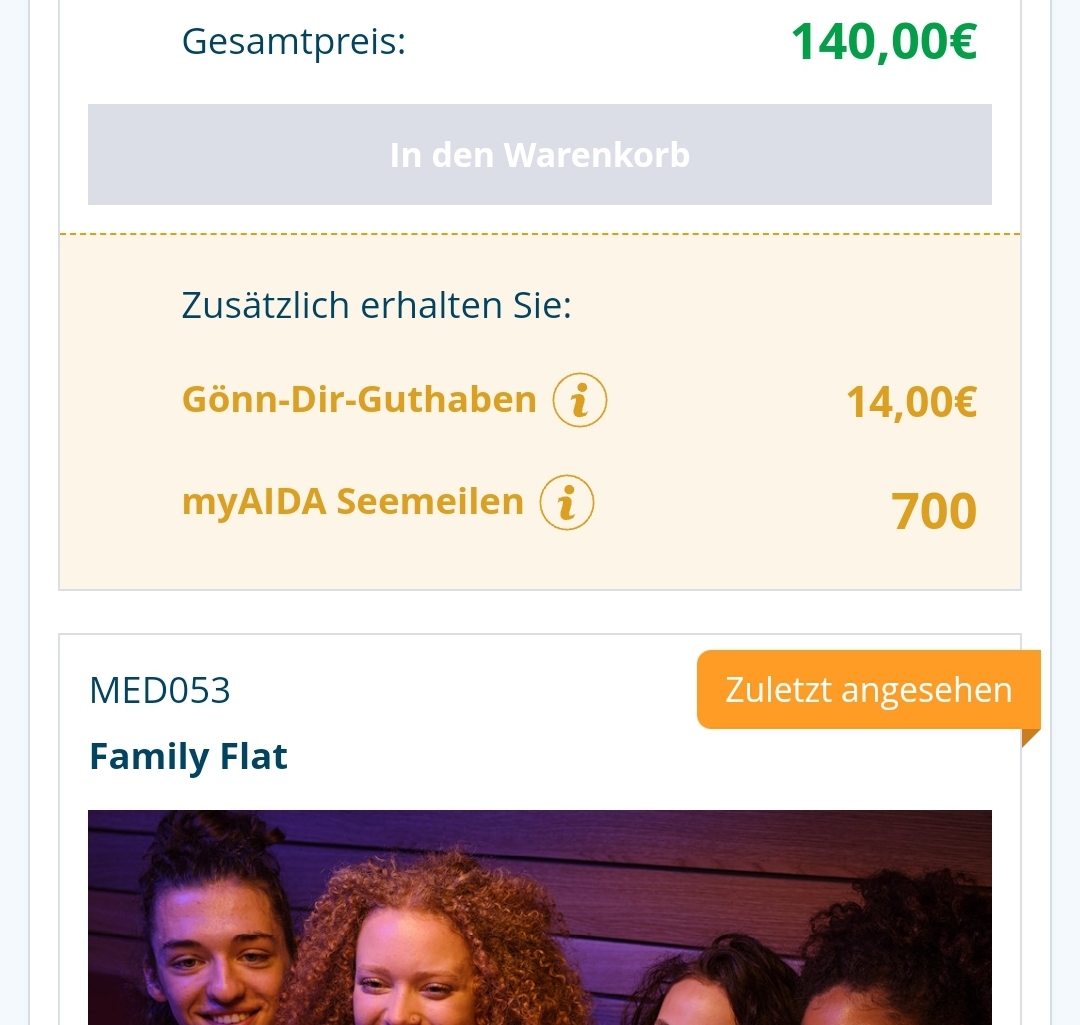This screenshot has height=1025, width=1080.
Task: Click the Zusätzlich erhalten Sie heading
Action: click(376, 305)
